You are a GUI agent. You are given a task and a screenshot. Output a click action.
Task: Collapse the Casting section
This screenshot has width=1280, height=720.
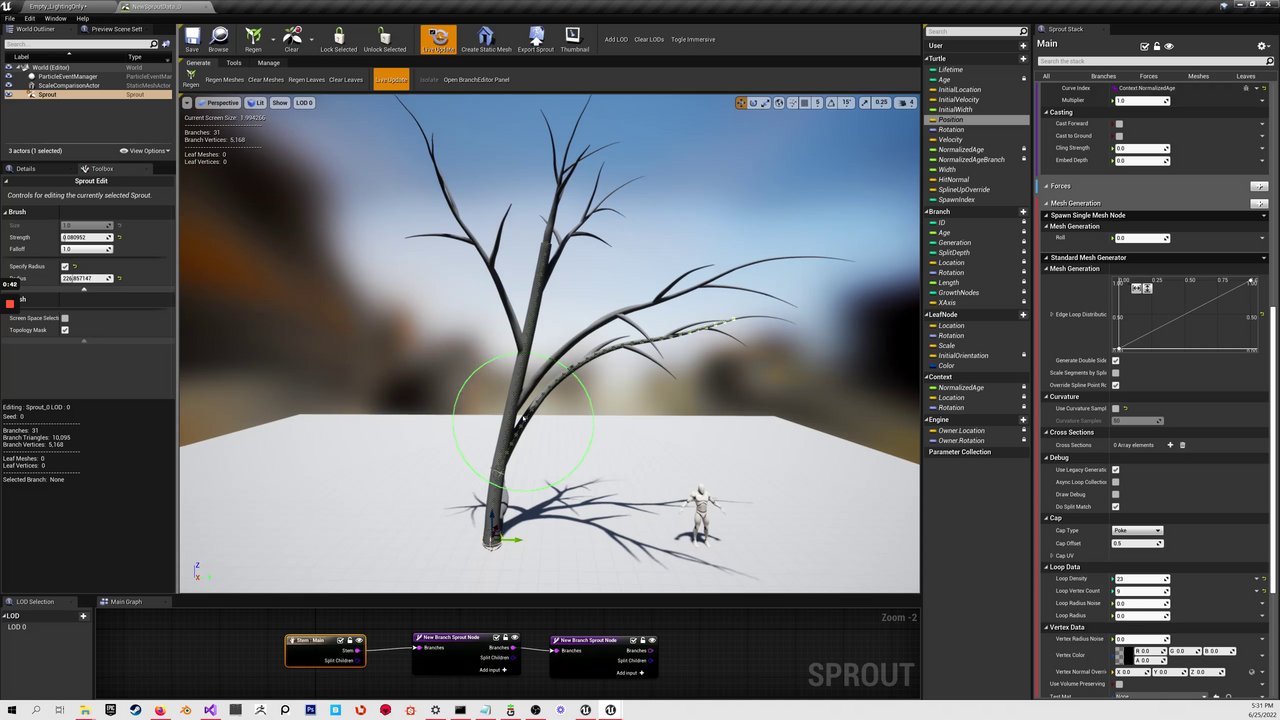(1047, 112)
